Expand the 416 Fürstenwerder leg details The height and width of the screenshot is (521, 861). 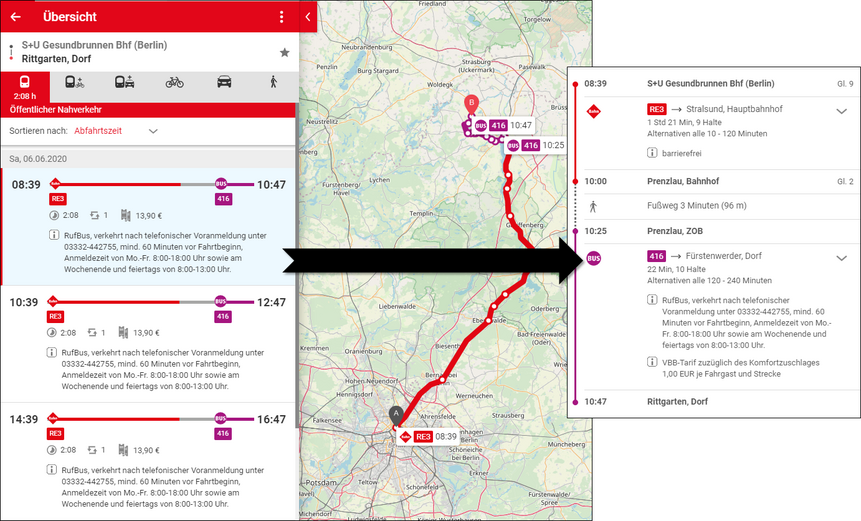[841, 258]
